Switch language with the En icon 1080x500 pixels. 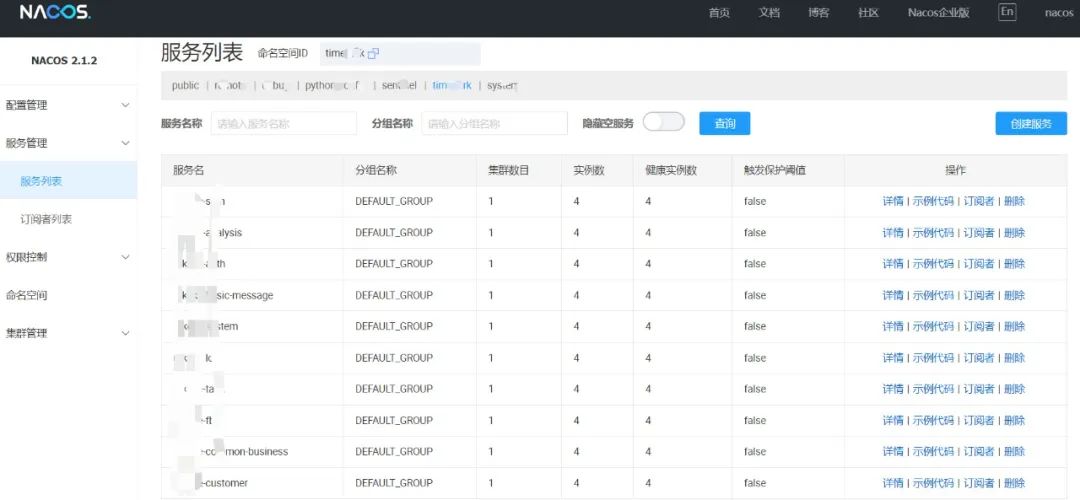[1007, 12]
